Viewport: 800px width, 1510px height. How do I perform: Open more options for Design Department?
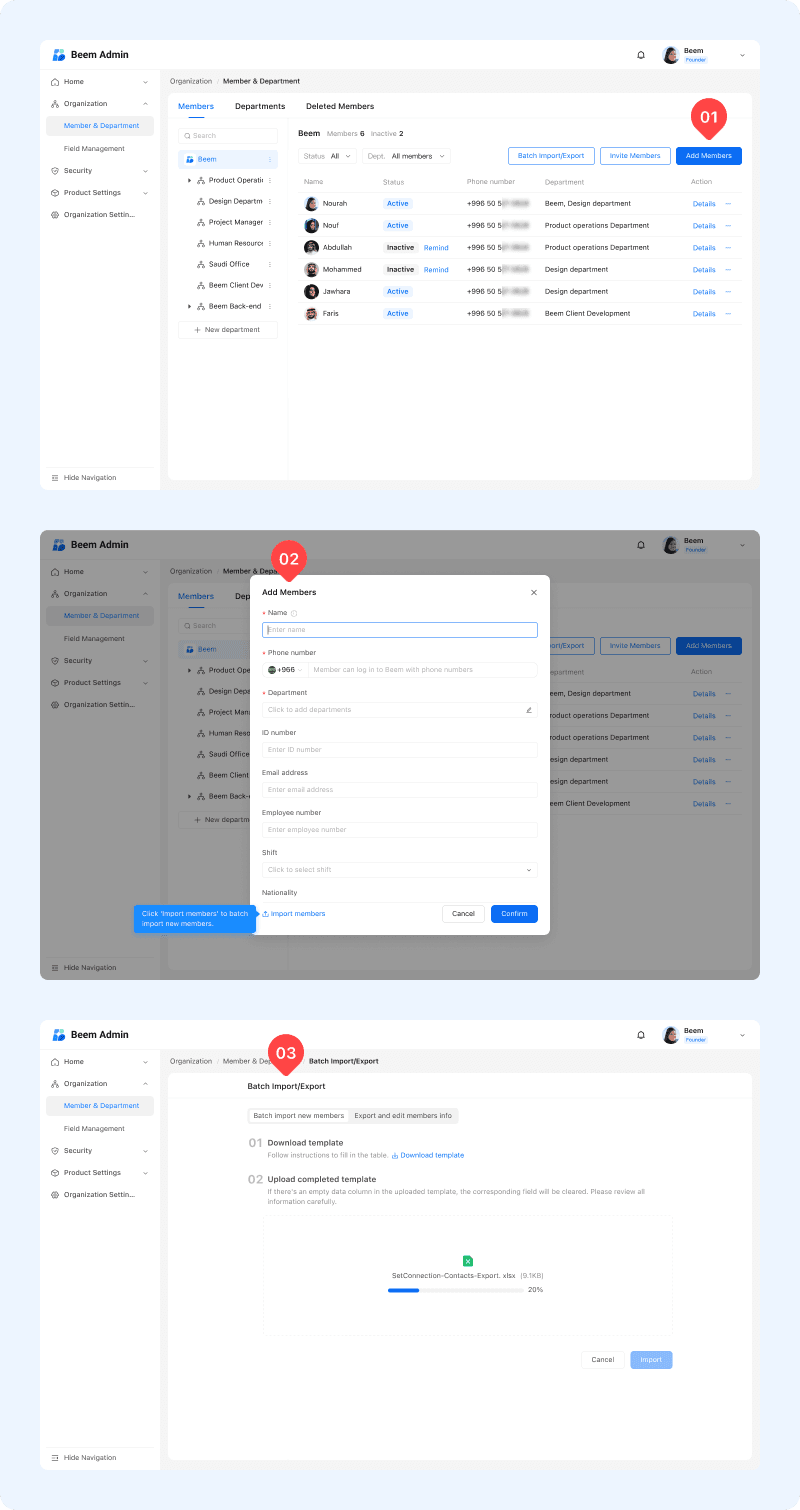tap(269, 201)
